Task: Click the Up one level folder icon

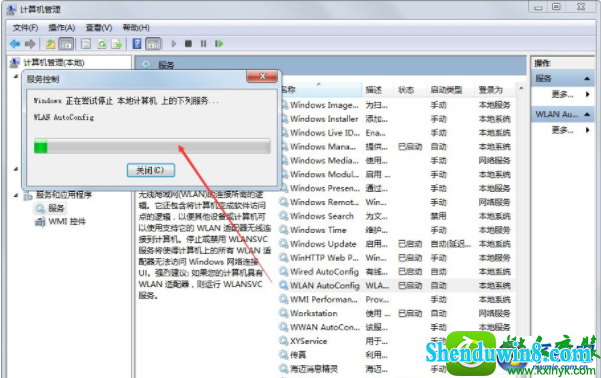Action: point(50,44)
